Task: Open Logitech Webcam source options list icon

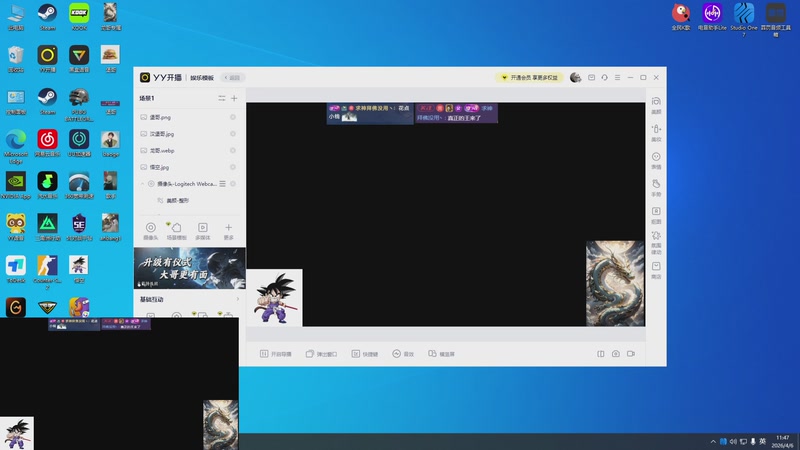Action: click(222, 184)
